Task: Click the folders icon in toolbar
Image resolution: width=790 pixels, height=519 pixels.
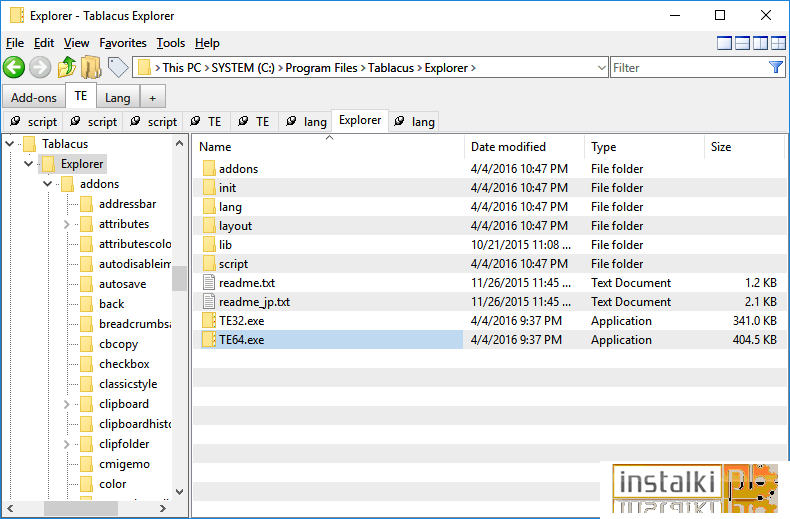Action: tap(91, 68)
